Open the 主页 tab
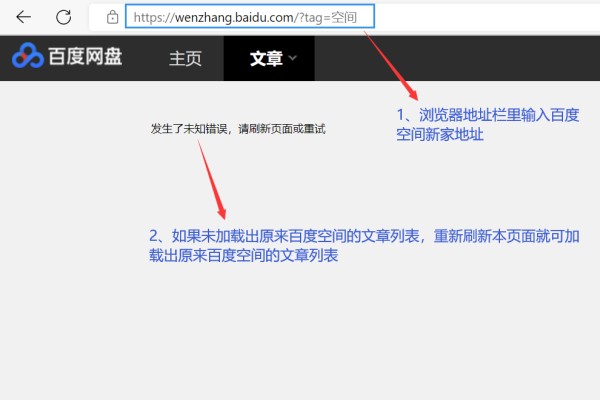The width and height of the screenshot is (600, 400). pos(185,59)
